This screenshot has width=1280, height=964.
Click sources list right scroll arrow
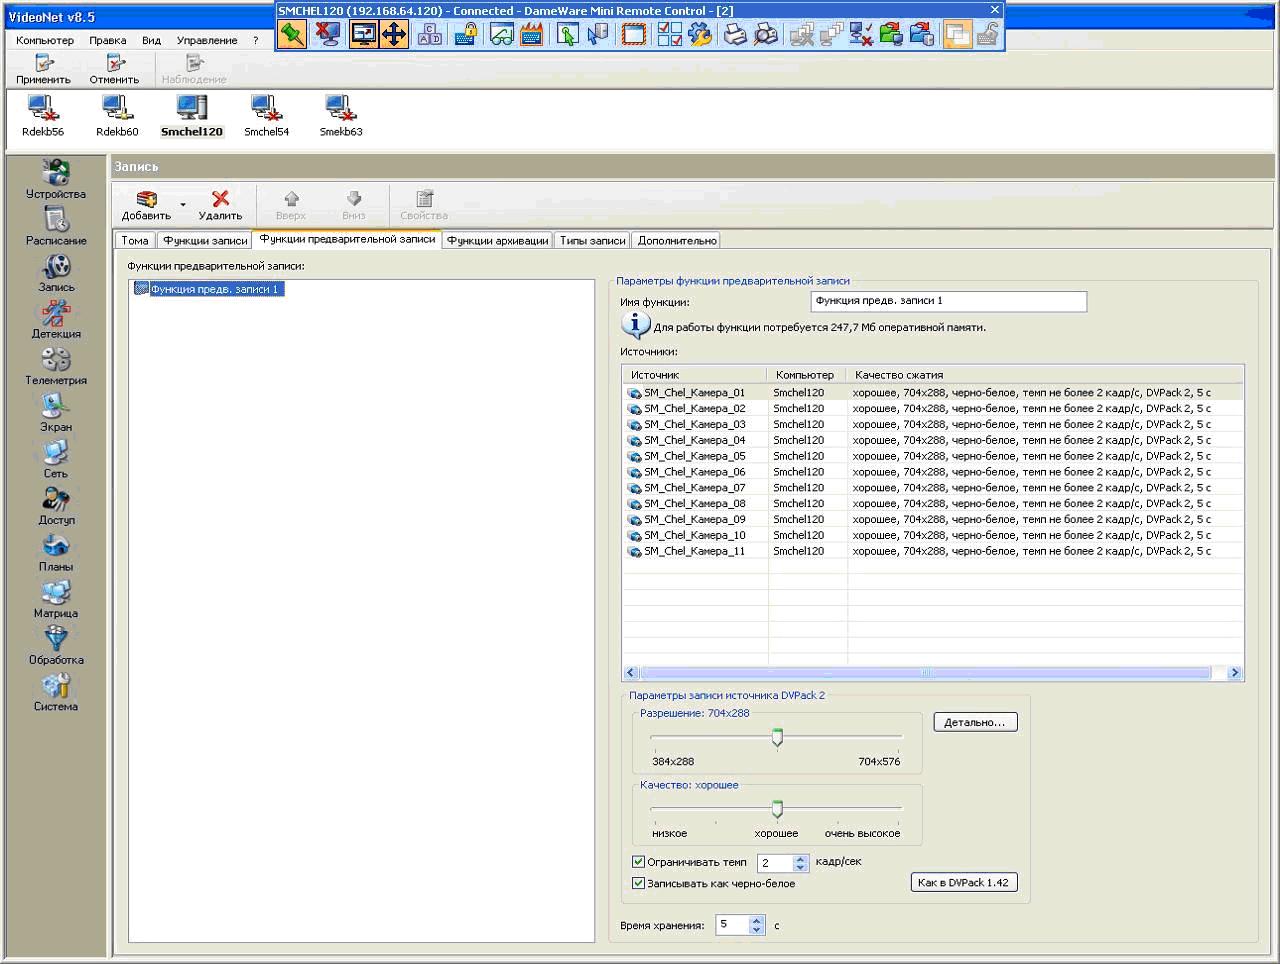coord(1235,673)
